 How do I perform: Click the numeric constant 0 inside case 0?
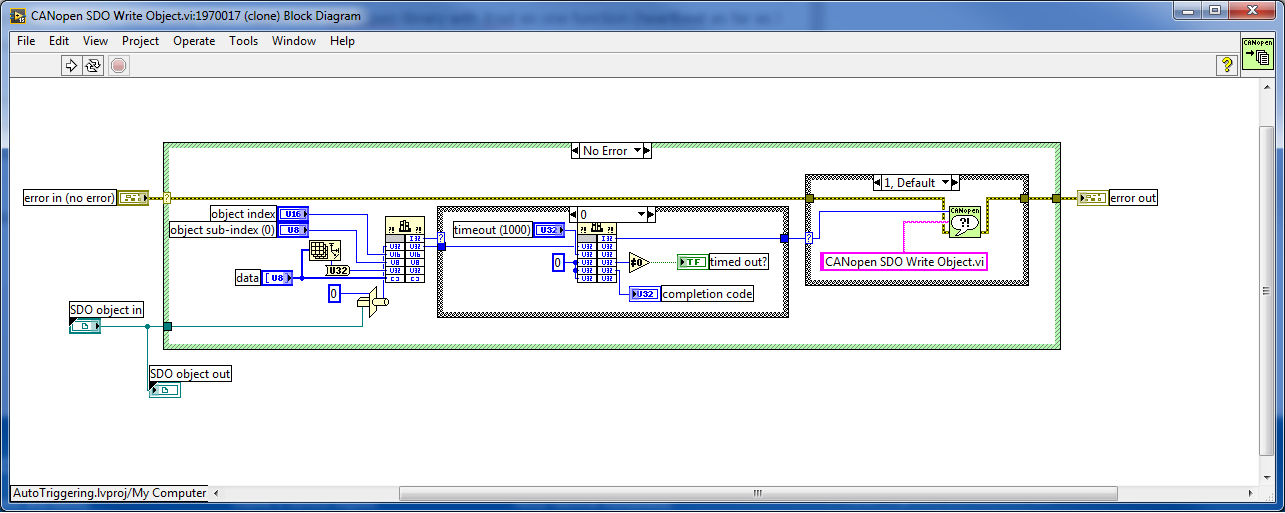pyautogui.click(x=558, y=262)
